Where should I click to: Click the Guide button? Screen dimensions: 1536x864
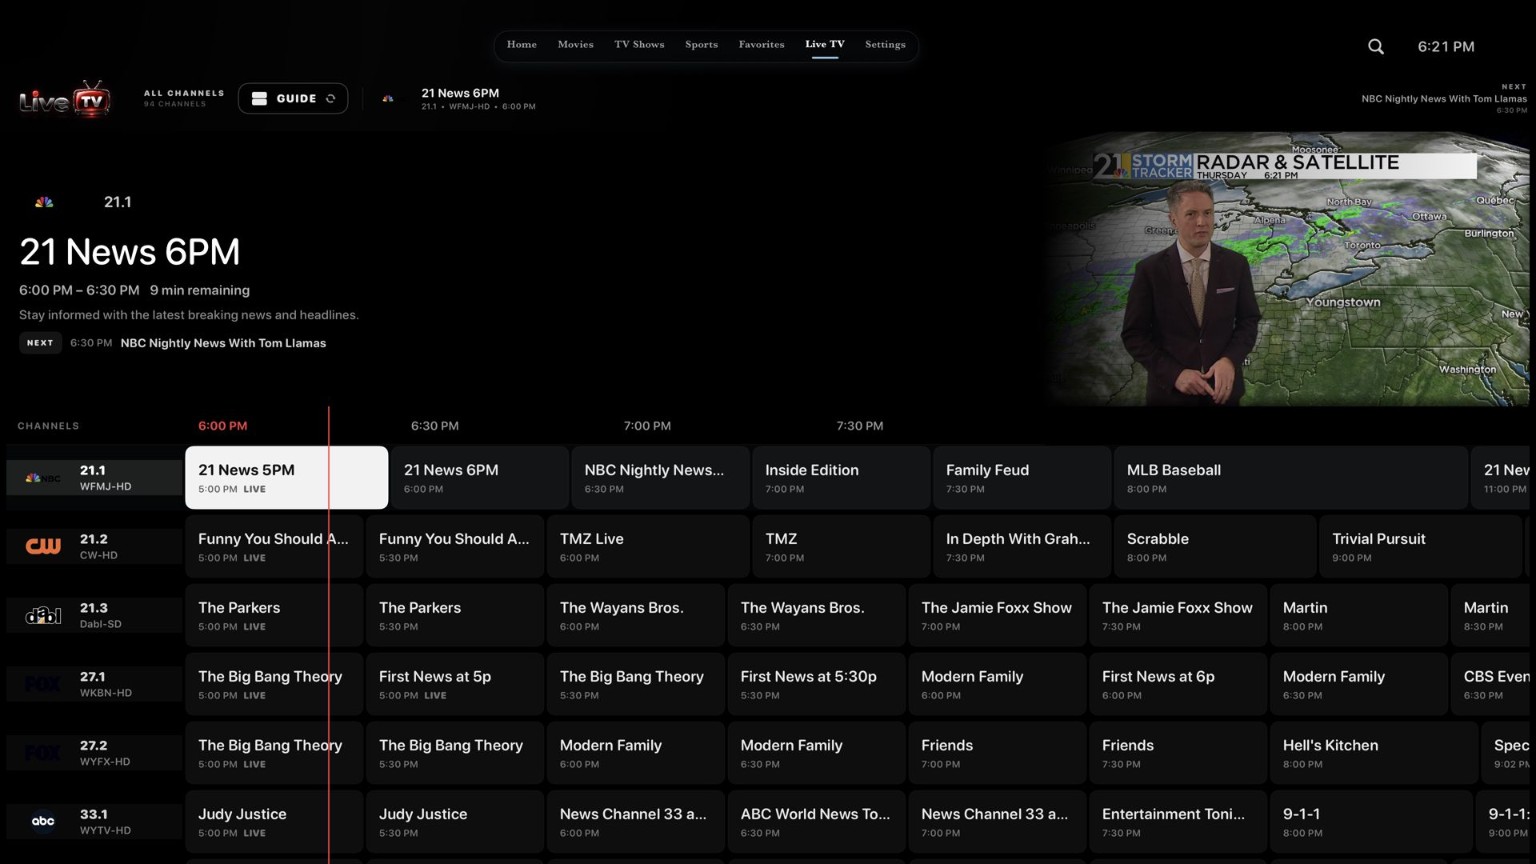(293, 98)
